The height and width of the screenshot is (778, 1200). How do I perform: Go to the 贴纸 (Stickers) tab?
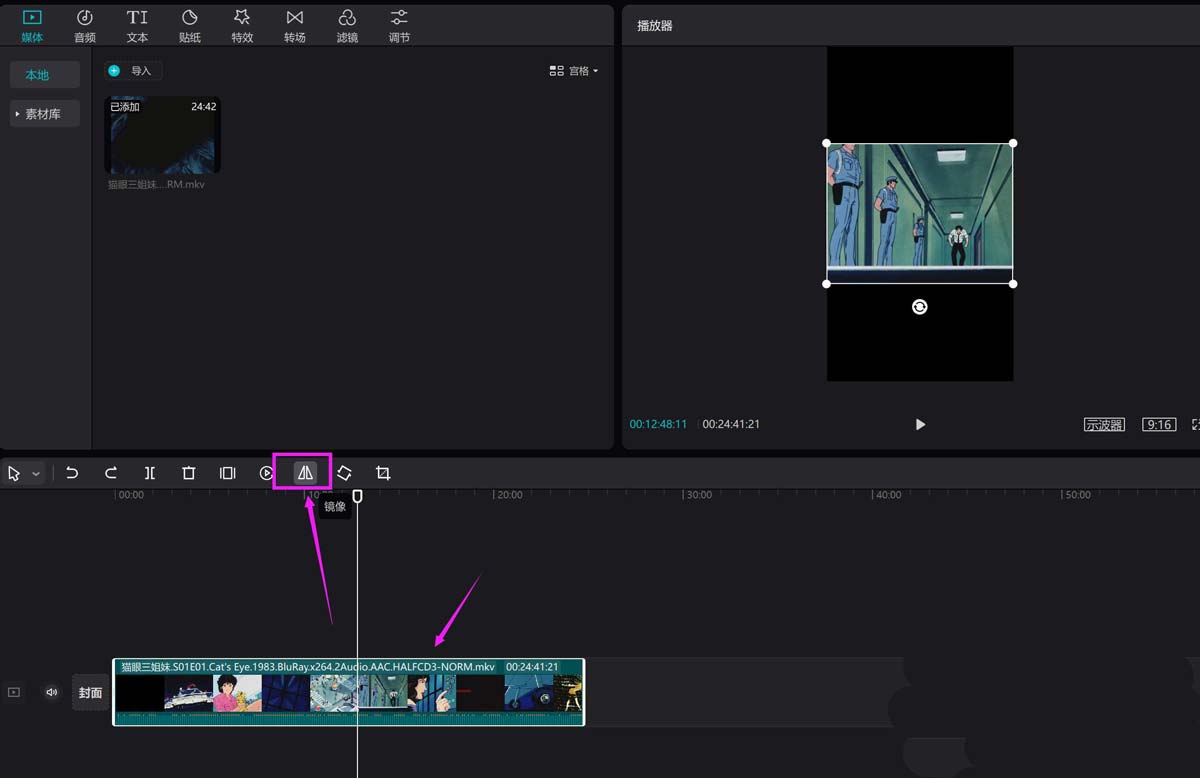point(190,26)
